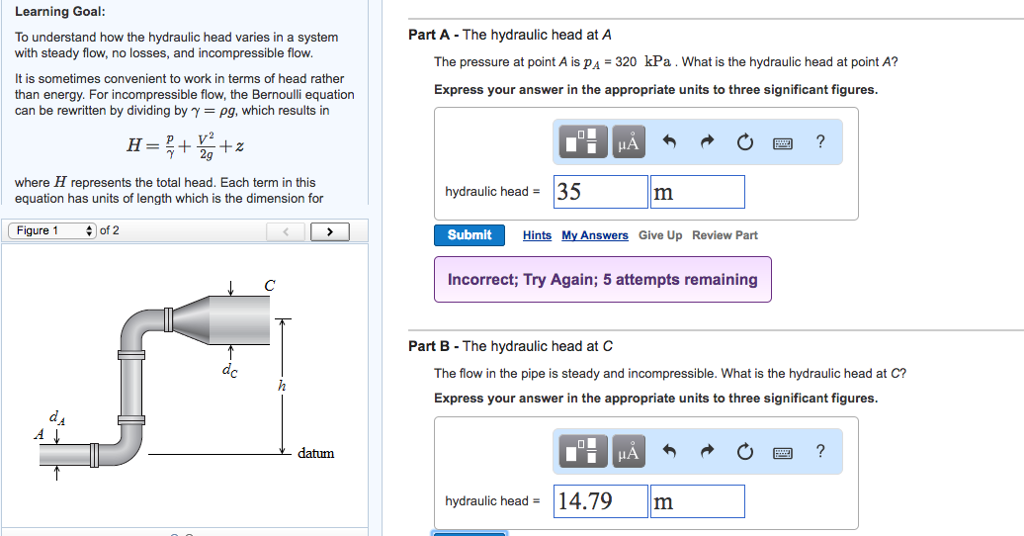This screenshot has width=1024, height=536.
Task: Click the previous figure arrow button
Action: click(x=286, y=232)
